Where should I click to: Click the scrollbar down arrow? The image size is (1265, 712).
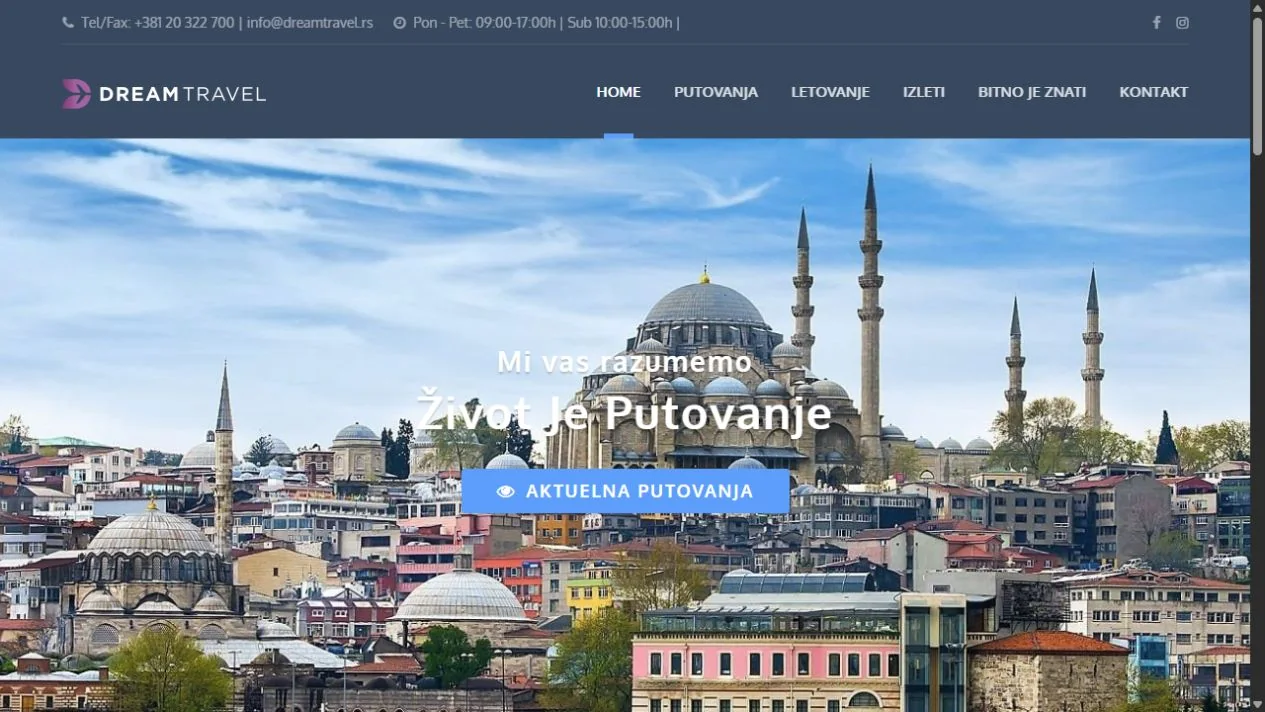[1257, 704]
